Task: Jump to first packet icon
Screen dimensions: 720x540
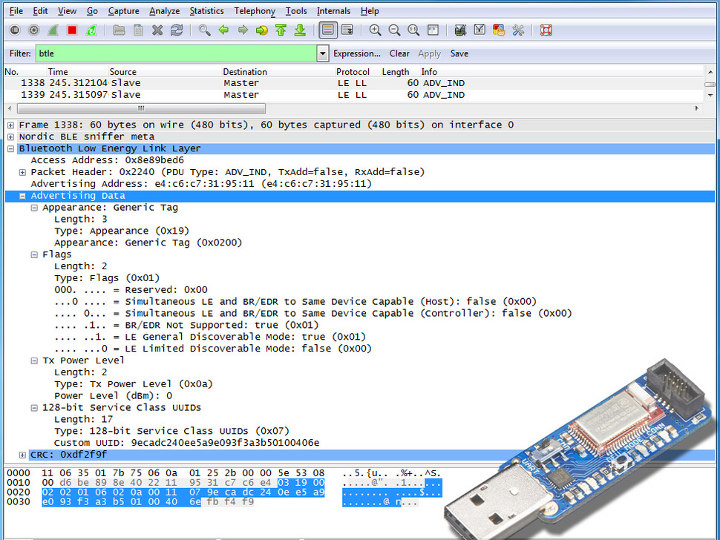Action: click(x=281, y=30)
